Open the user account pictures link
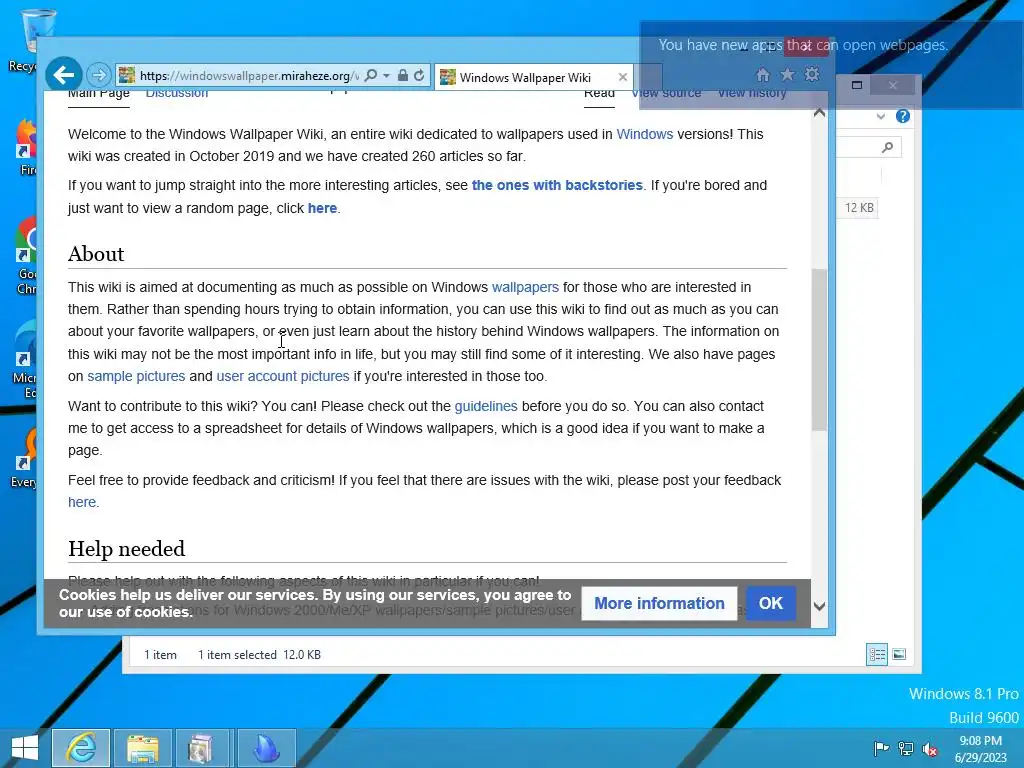Viewport: 1024px width, 768px height. 283,376
